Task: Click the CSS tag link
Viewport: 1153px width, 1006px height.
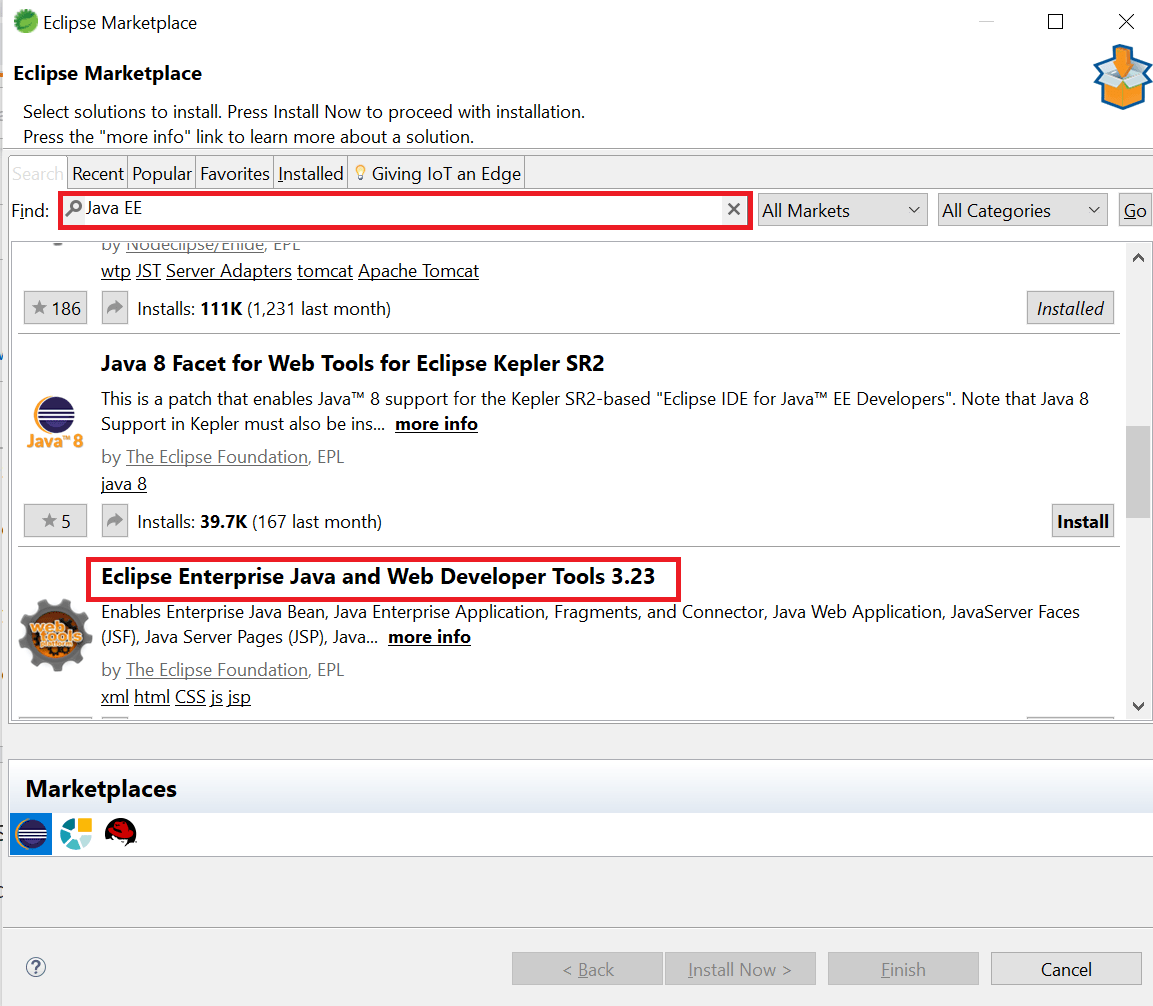Action: click(190, 697)
